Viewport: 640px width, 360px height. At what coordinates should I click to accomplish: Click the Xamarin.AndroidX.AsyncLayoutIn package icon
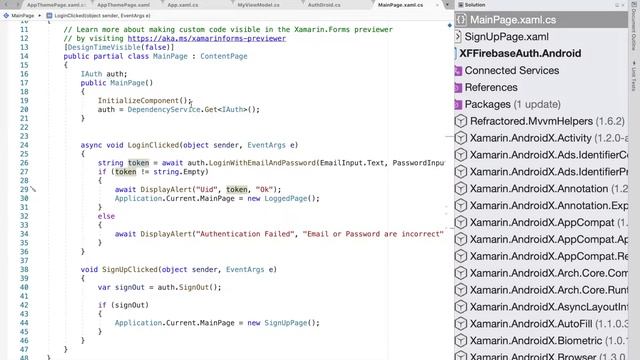(x=461, y=307)
